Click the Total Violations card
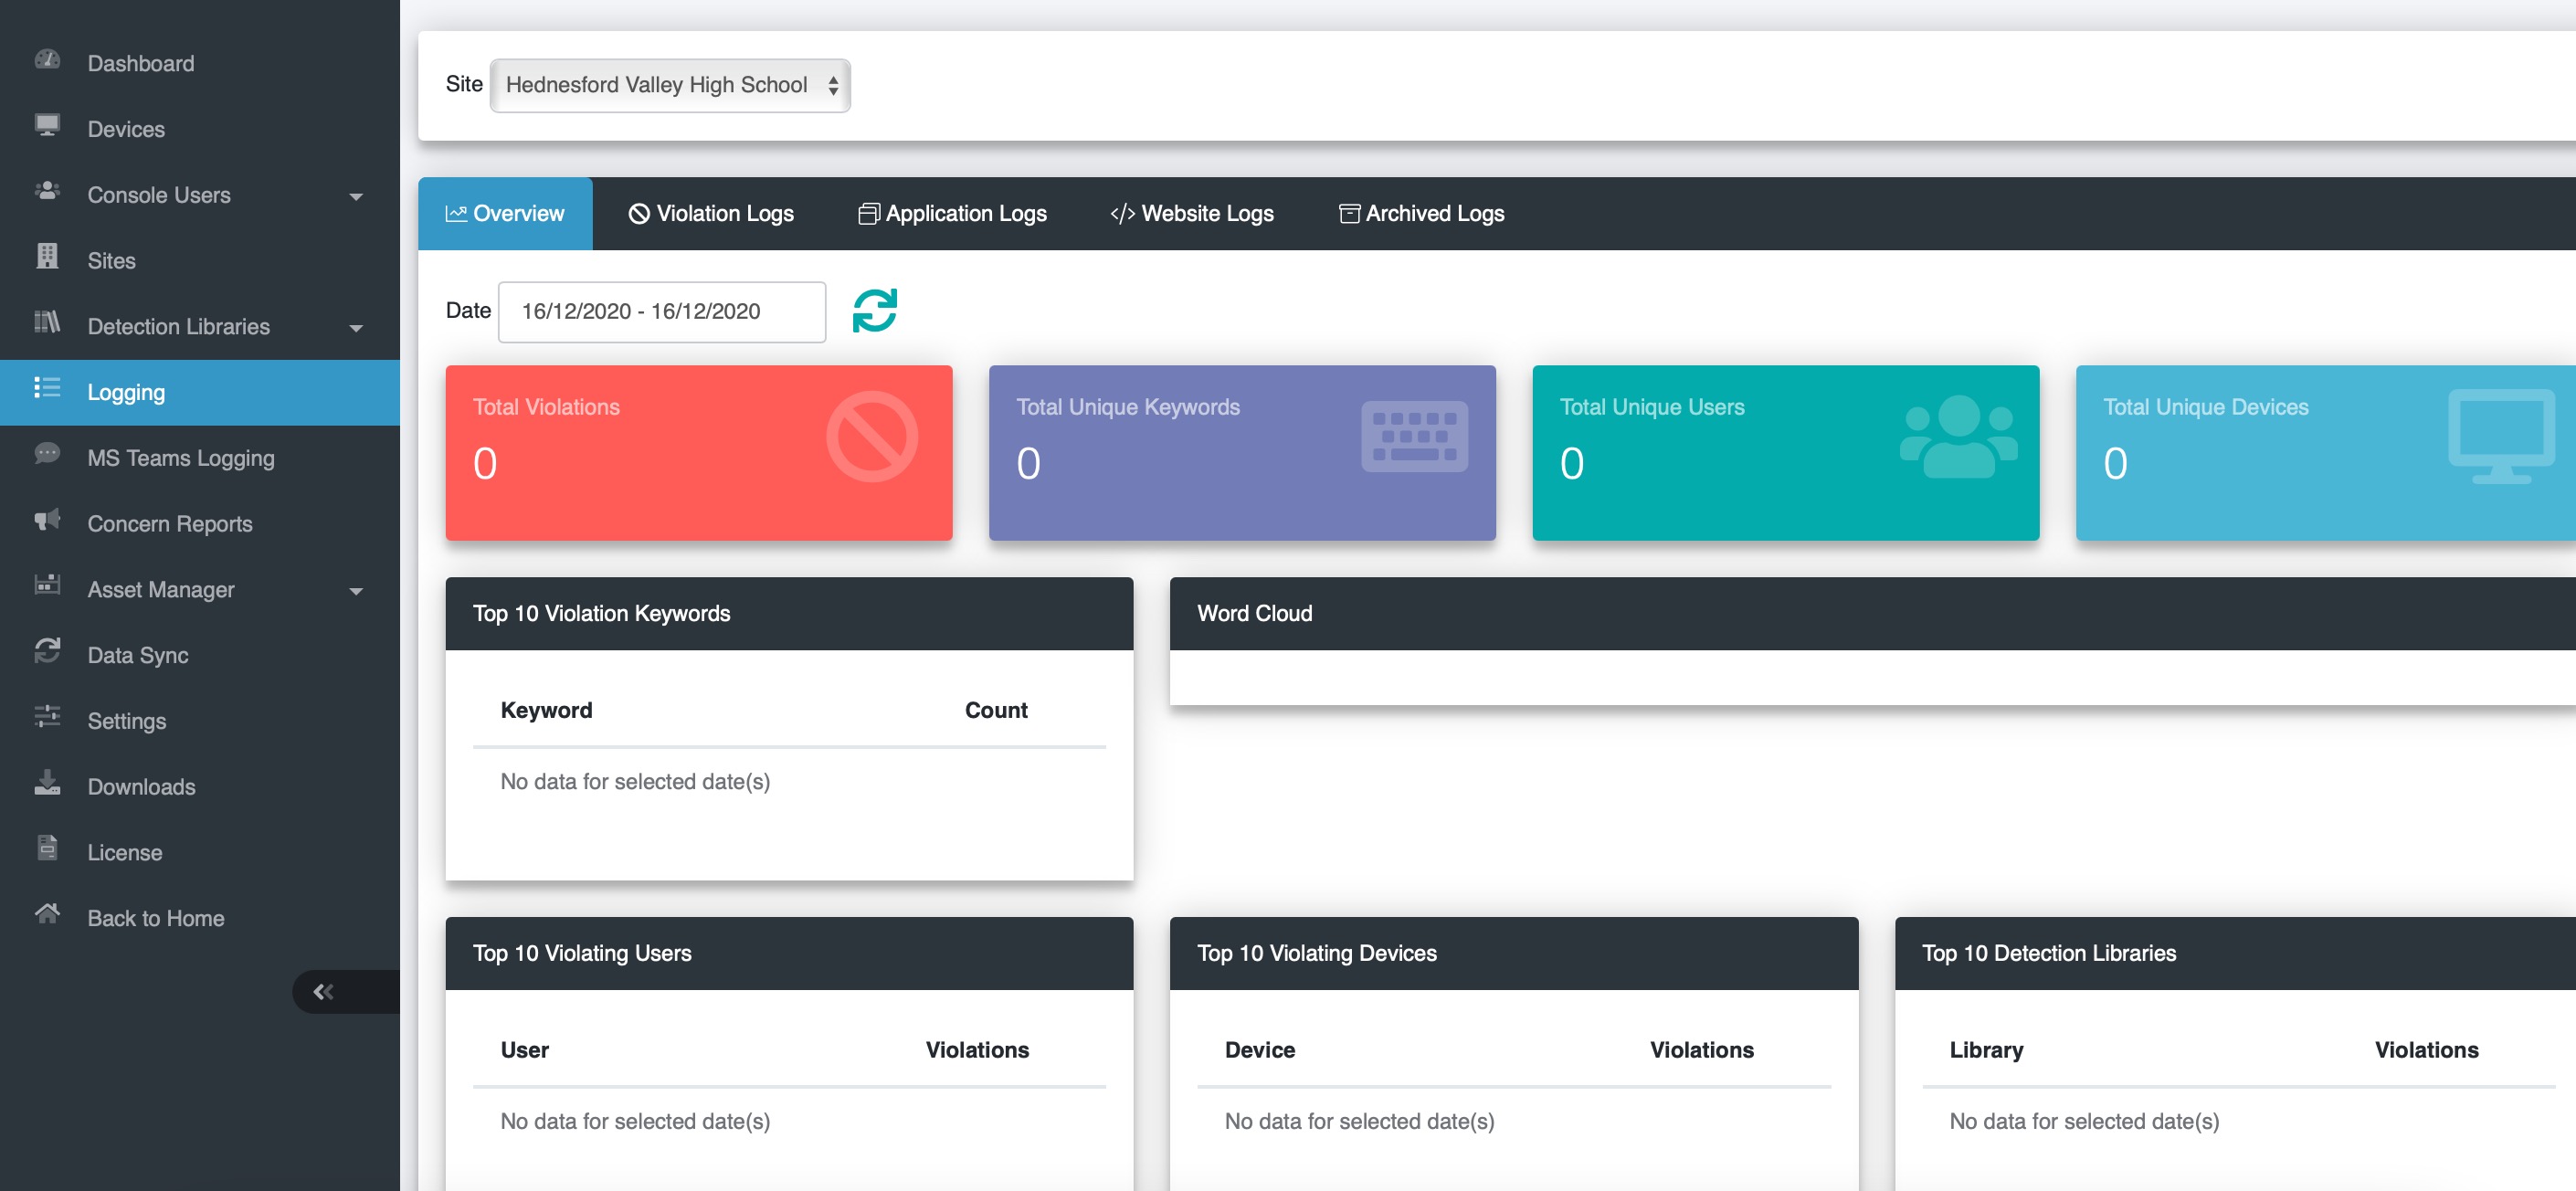The height and width of the screenshot is (1191, 2576). pos(699,453)
